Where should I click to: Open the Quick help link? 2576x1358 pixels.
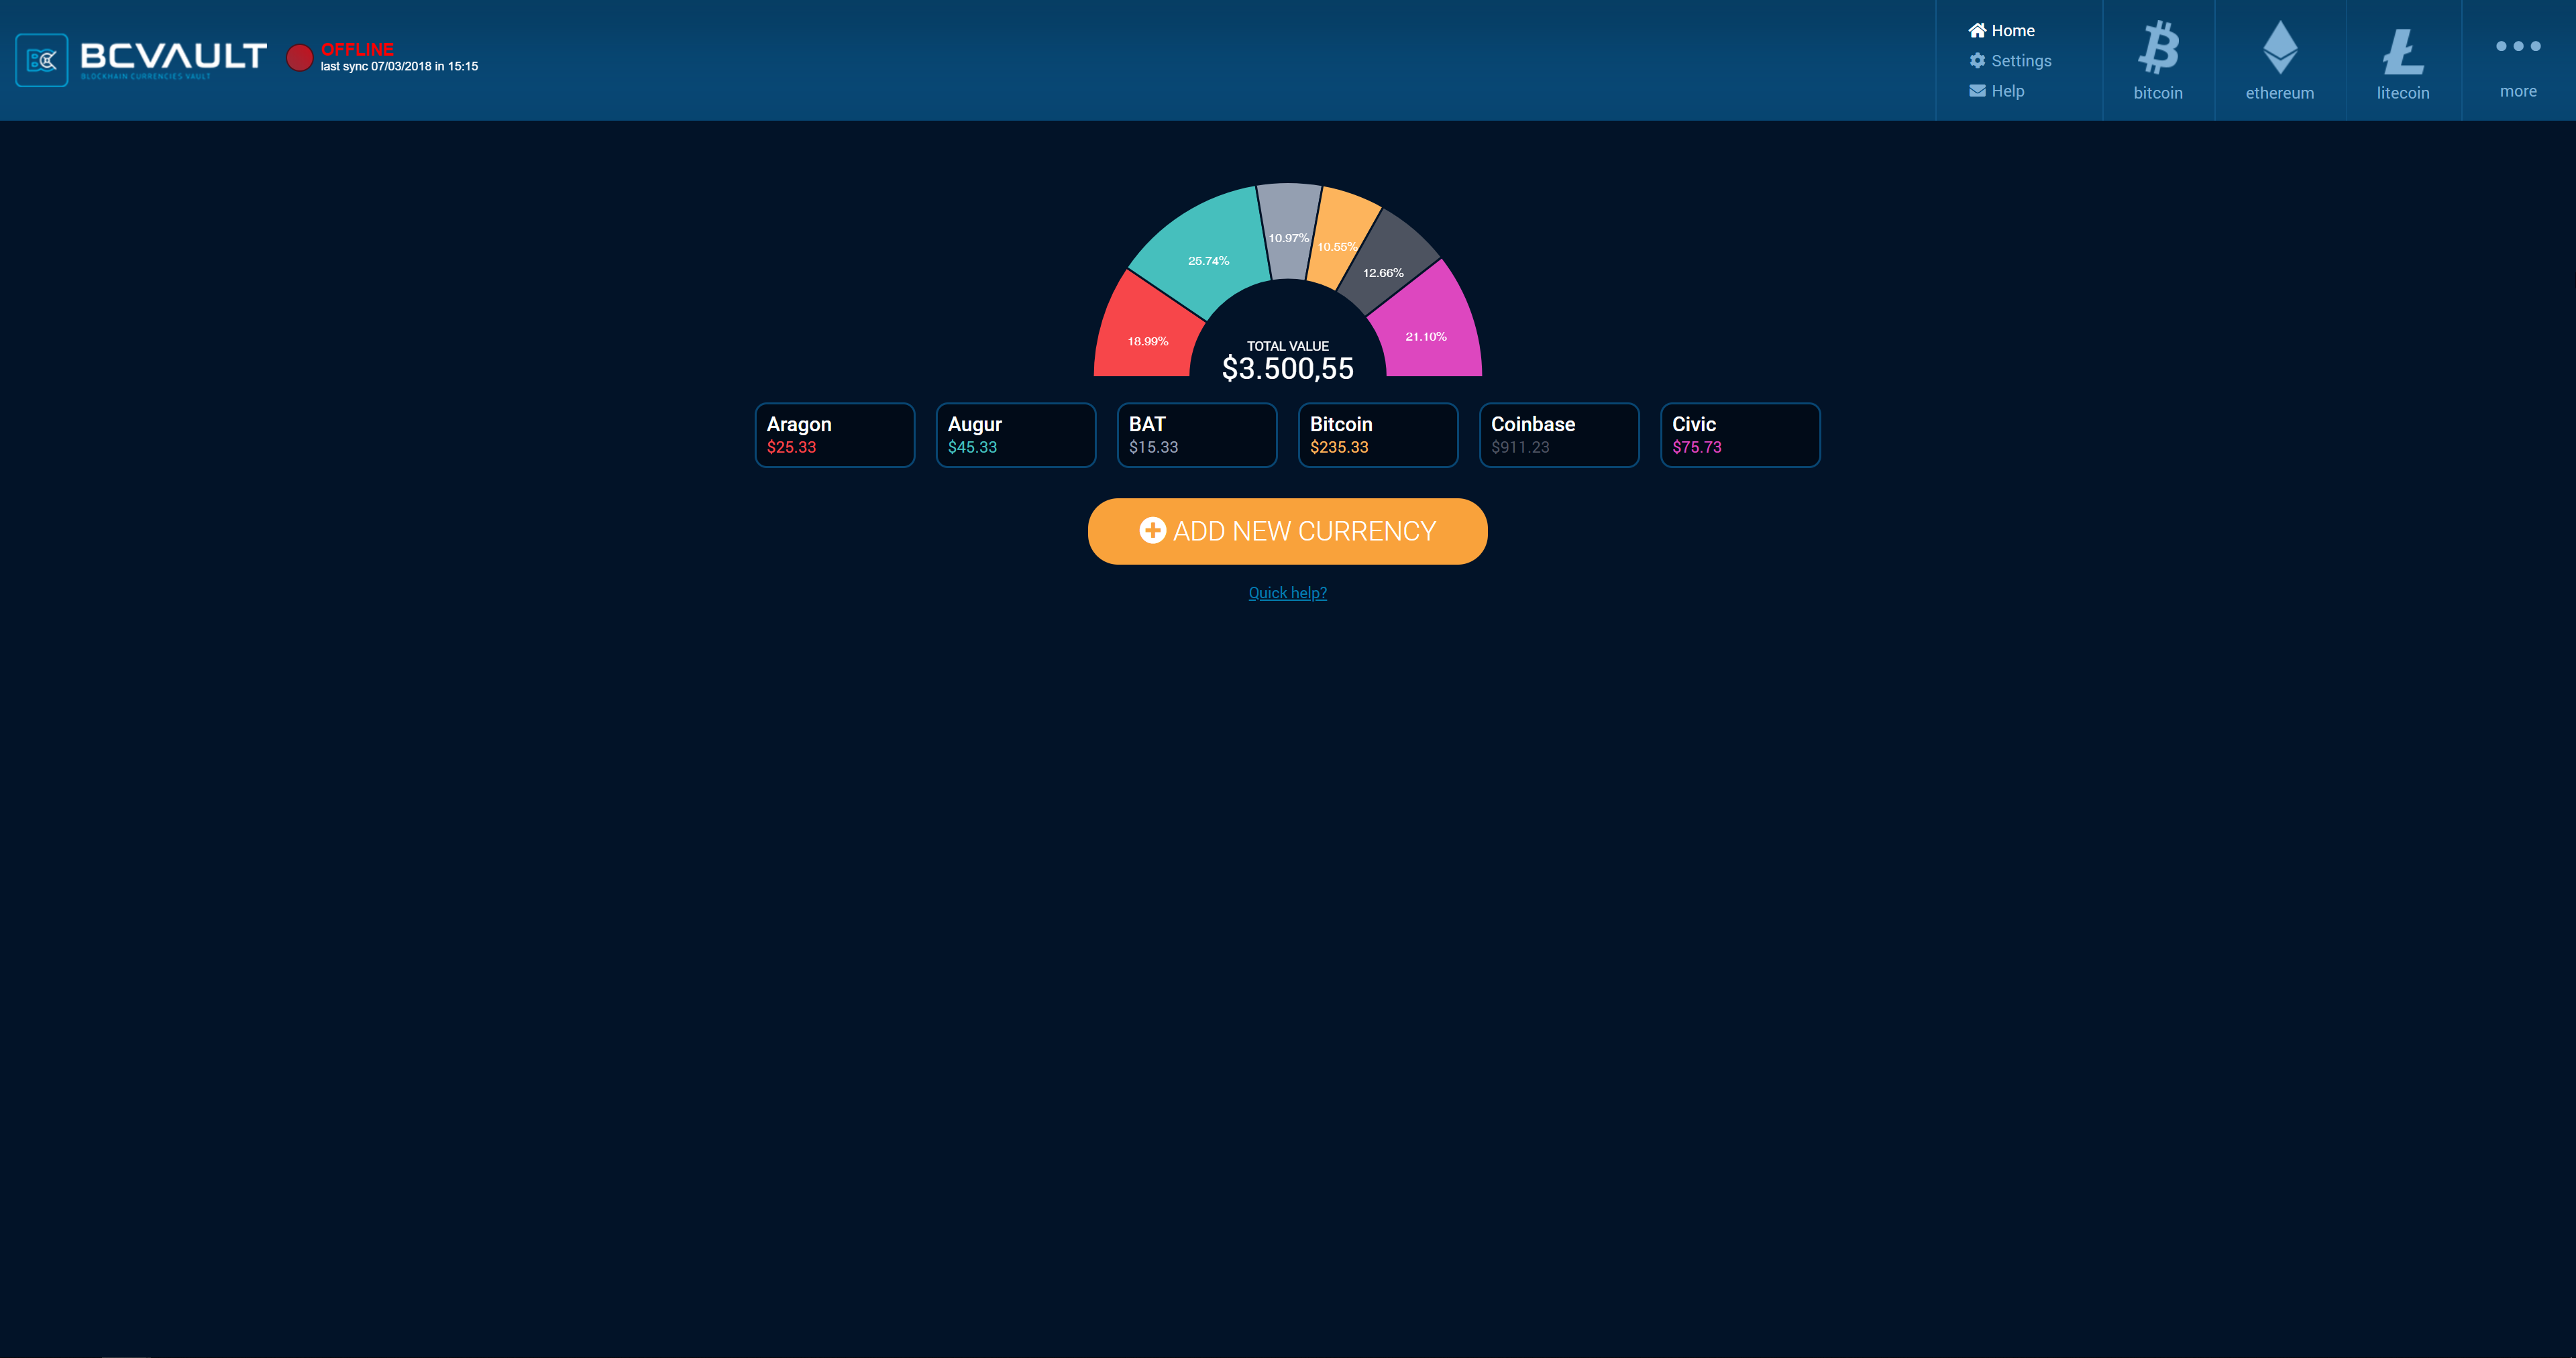click(x=1287, y=593)
